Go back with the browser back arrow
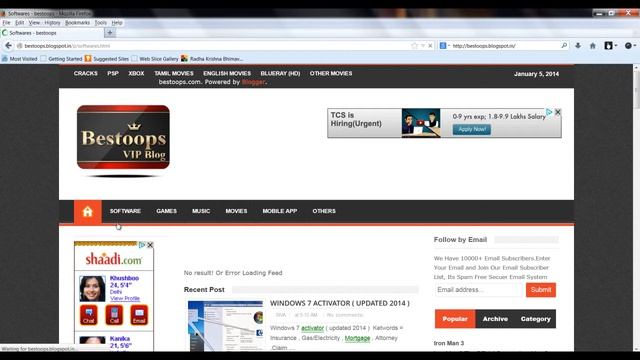The height and width of the screenshot is (360, 640). (9, 46)
